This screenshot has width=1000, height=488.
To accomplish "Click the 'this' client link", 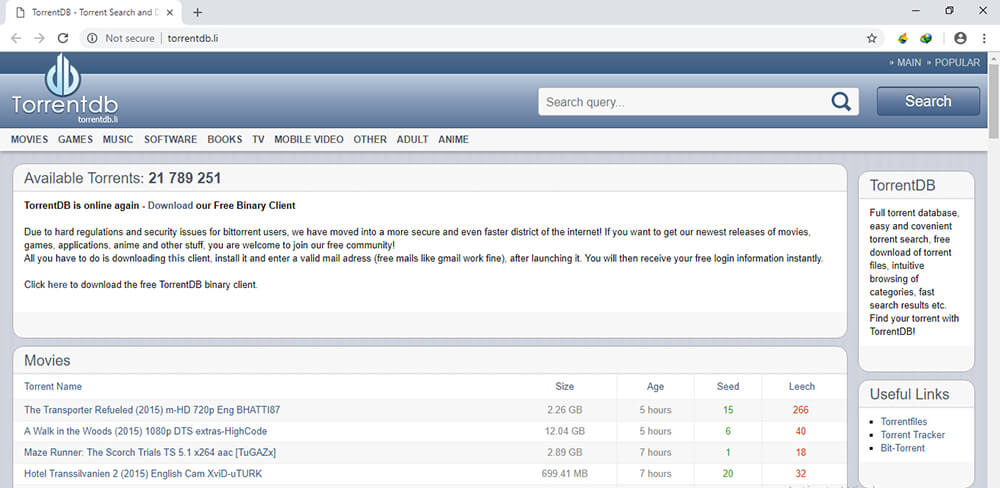I will pos(176,258).
